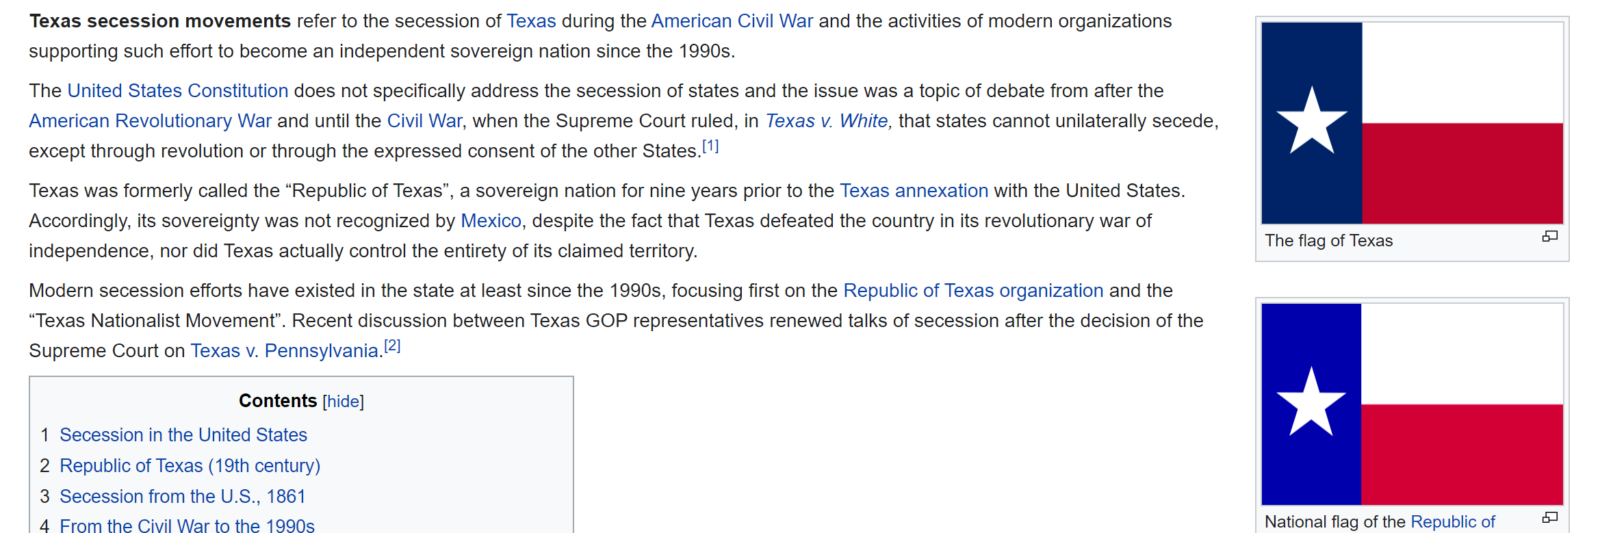Open Republic of Texas organization link
Screen dimensions: 1600x533
973,291
